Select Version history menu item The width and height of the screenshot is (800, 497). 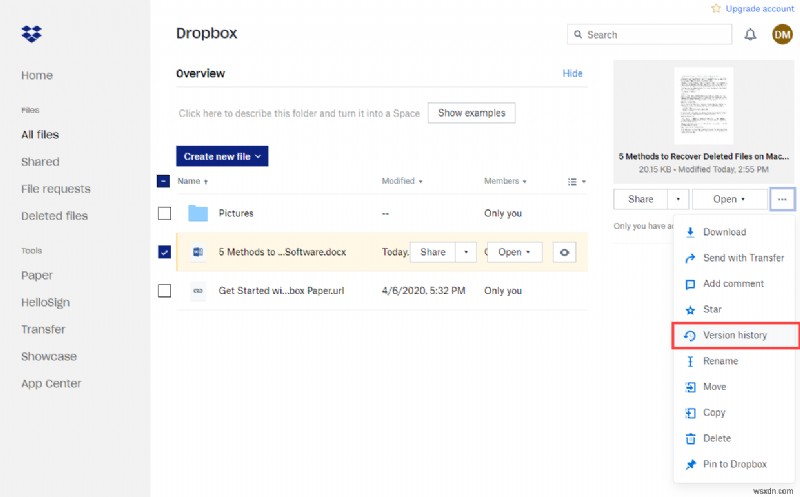coord(734,336)
